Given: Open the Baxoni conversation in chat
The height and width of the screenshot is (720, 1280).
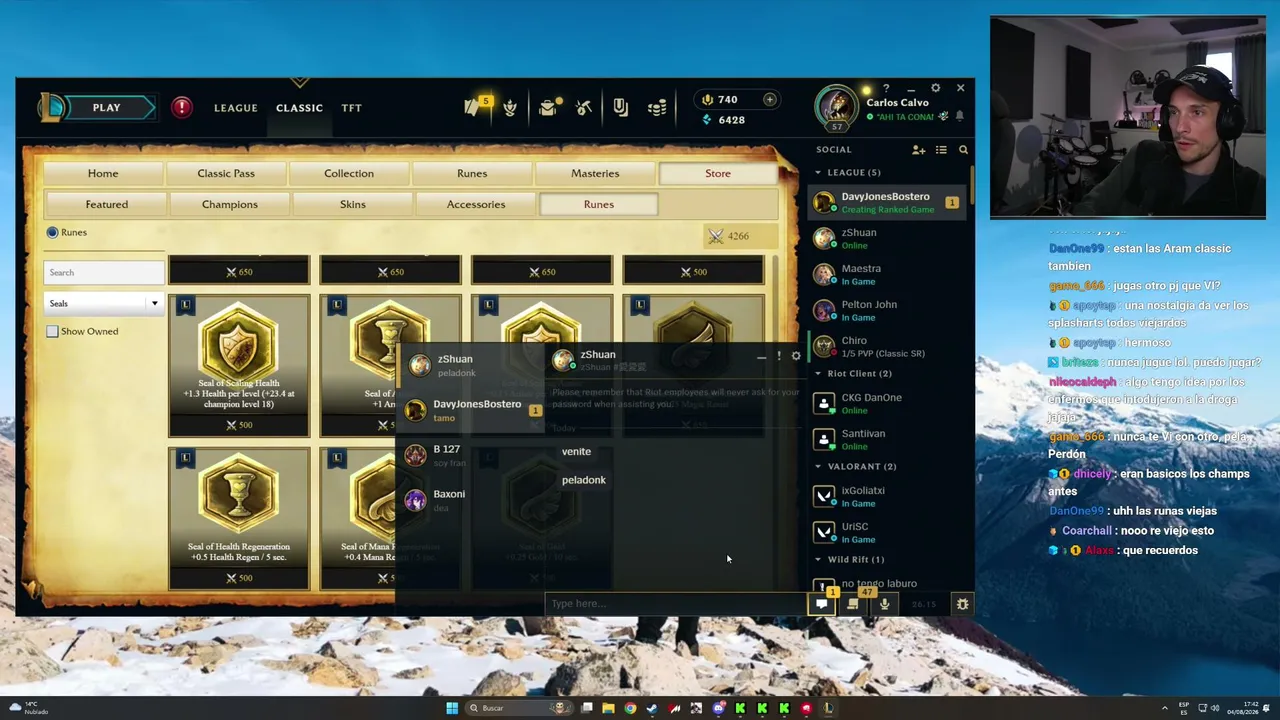Looking at the screenshot, I should (x=470, y=500).
